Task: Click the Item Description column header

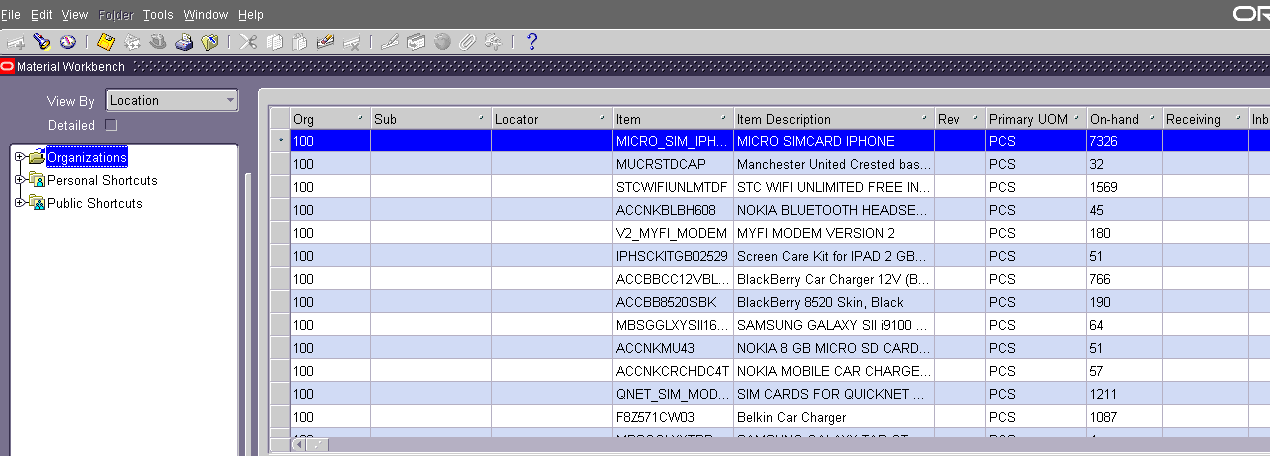Action: tap(833, 119)
